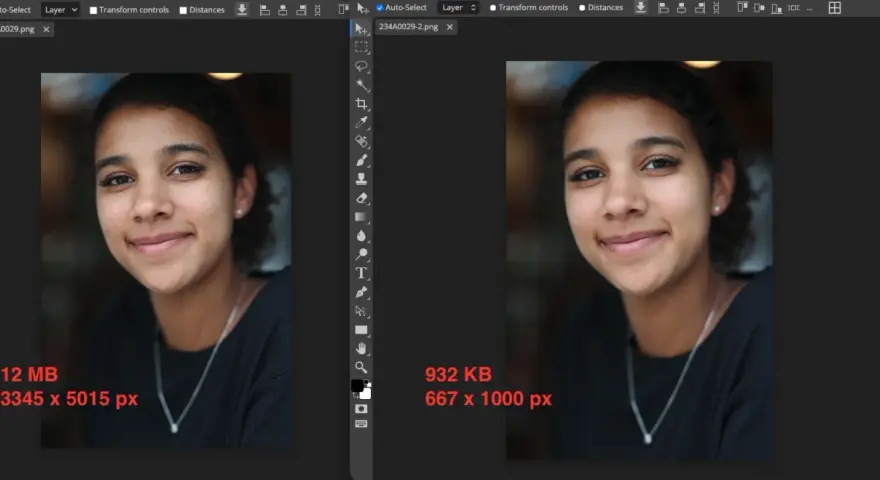Enable Distances checkbox in right options bar
Viewport: 880px width, 480px height.
coord(582,8)
